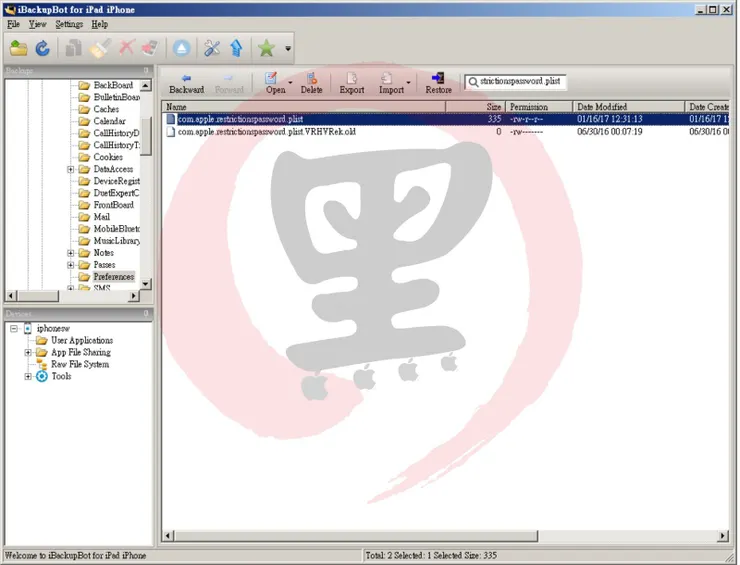Open the dropdown arrow next to green star
The height and width of the screenshot is (565, 740).
(x=287, y=48)
